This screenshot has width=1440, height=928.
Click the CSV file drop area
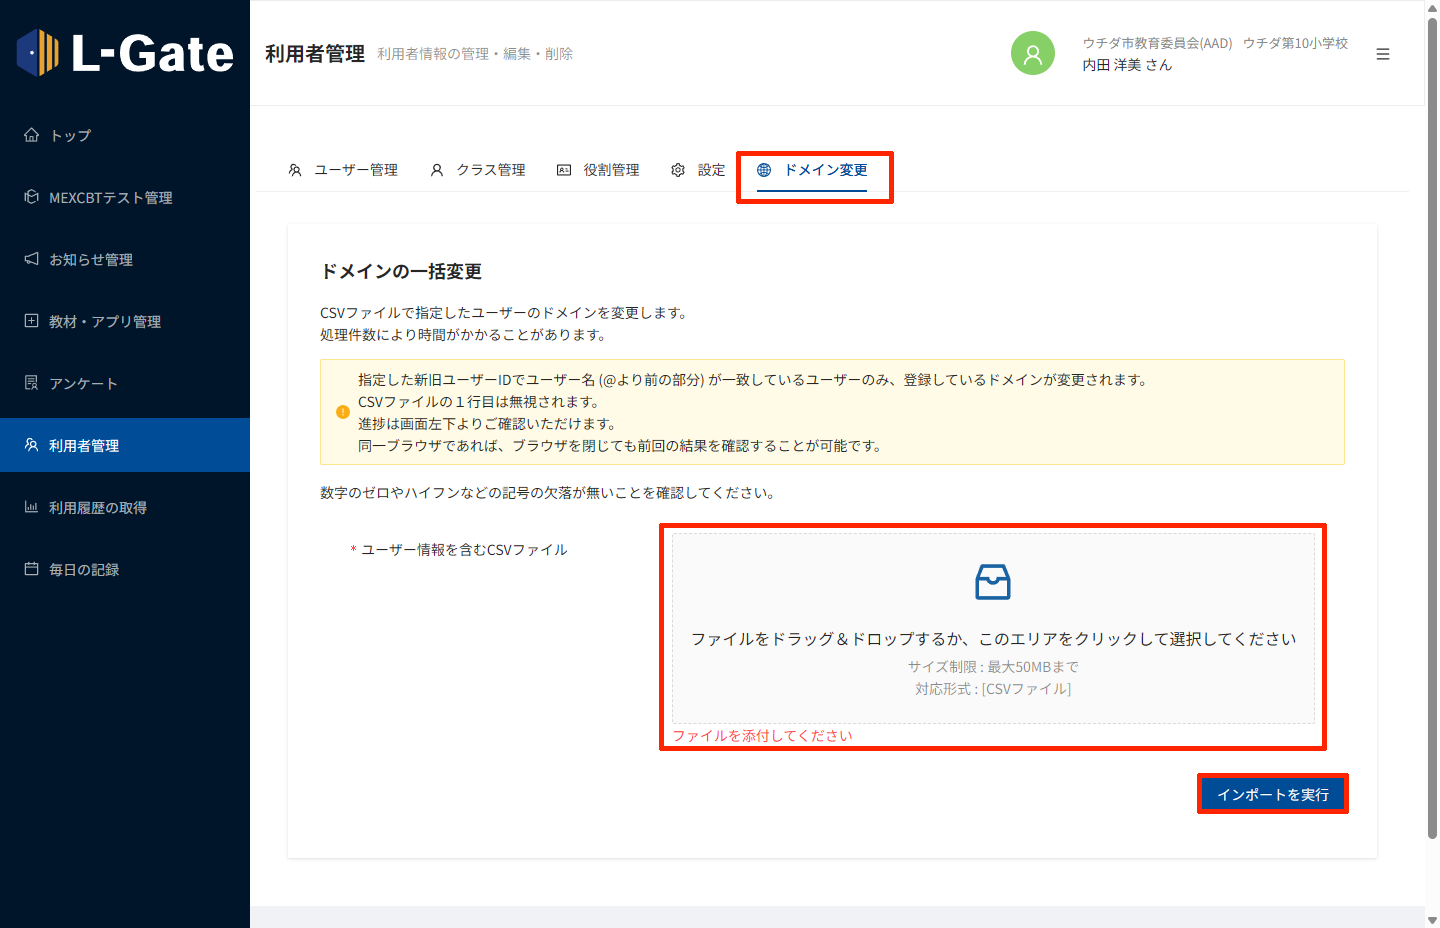tap(992, 628)
